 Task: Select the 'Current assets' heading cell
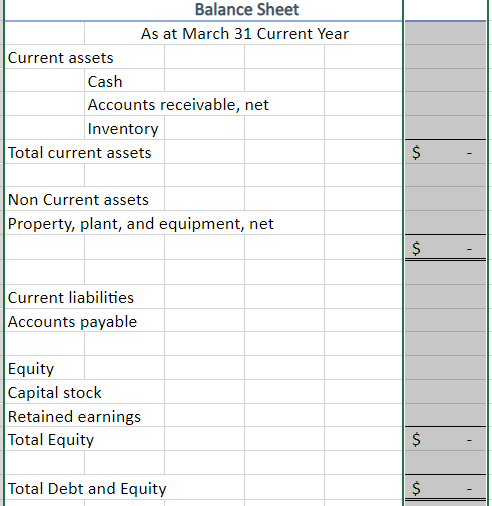(60, 58)
